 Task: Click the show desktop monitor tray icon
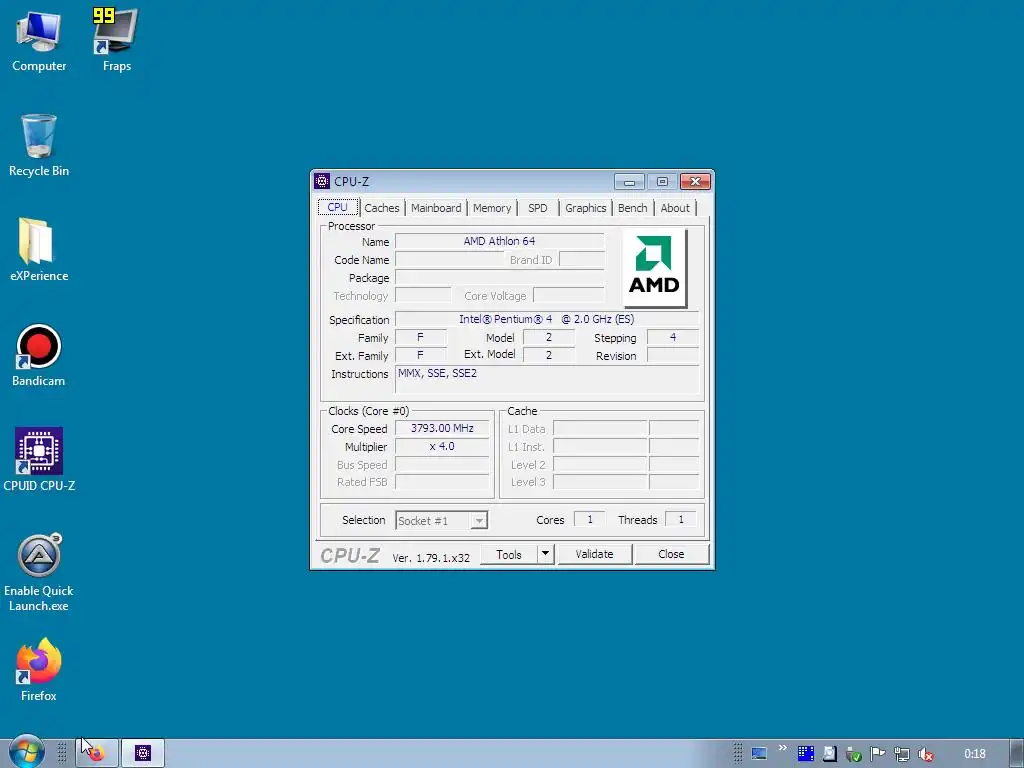[x=758, y=754]
